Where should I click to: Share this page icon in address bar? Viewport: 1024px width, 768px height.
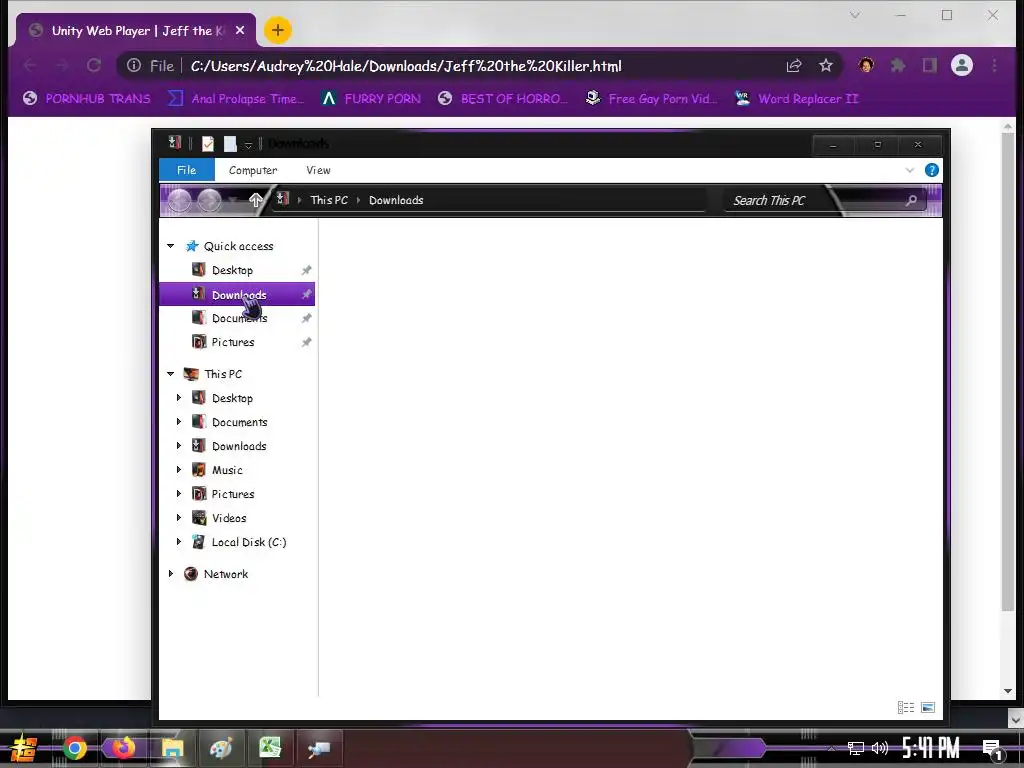pyautogui.click(x=794, y=65)
